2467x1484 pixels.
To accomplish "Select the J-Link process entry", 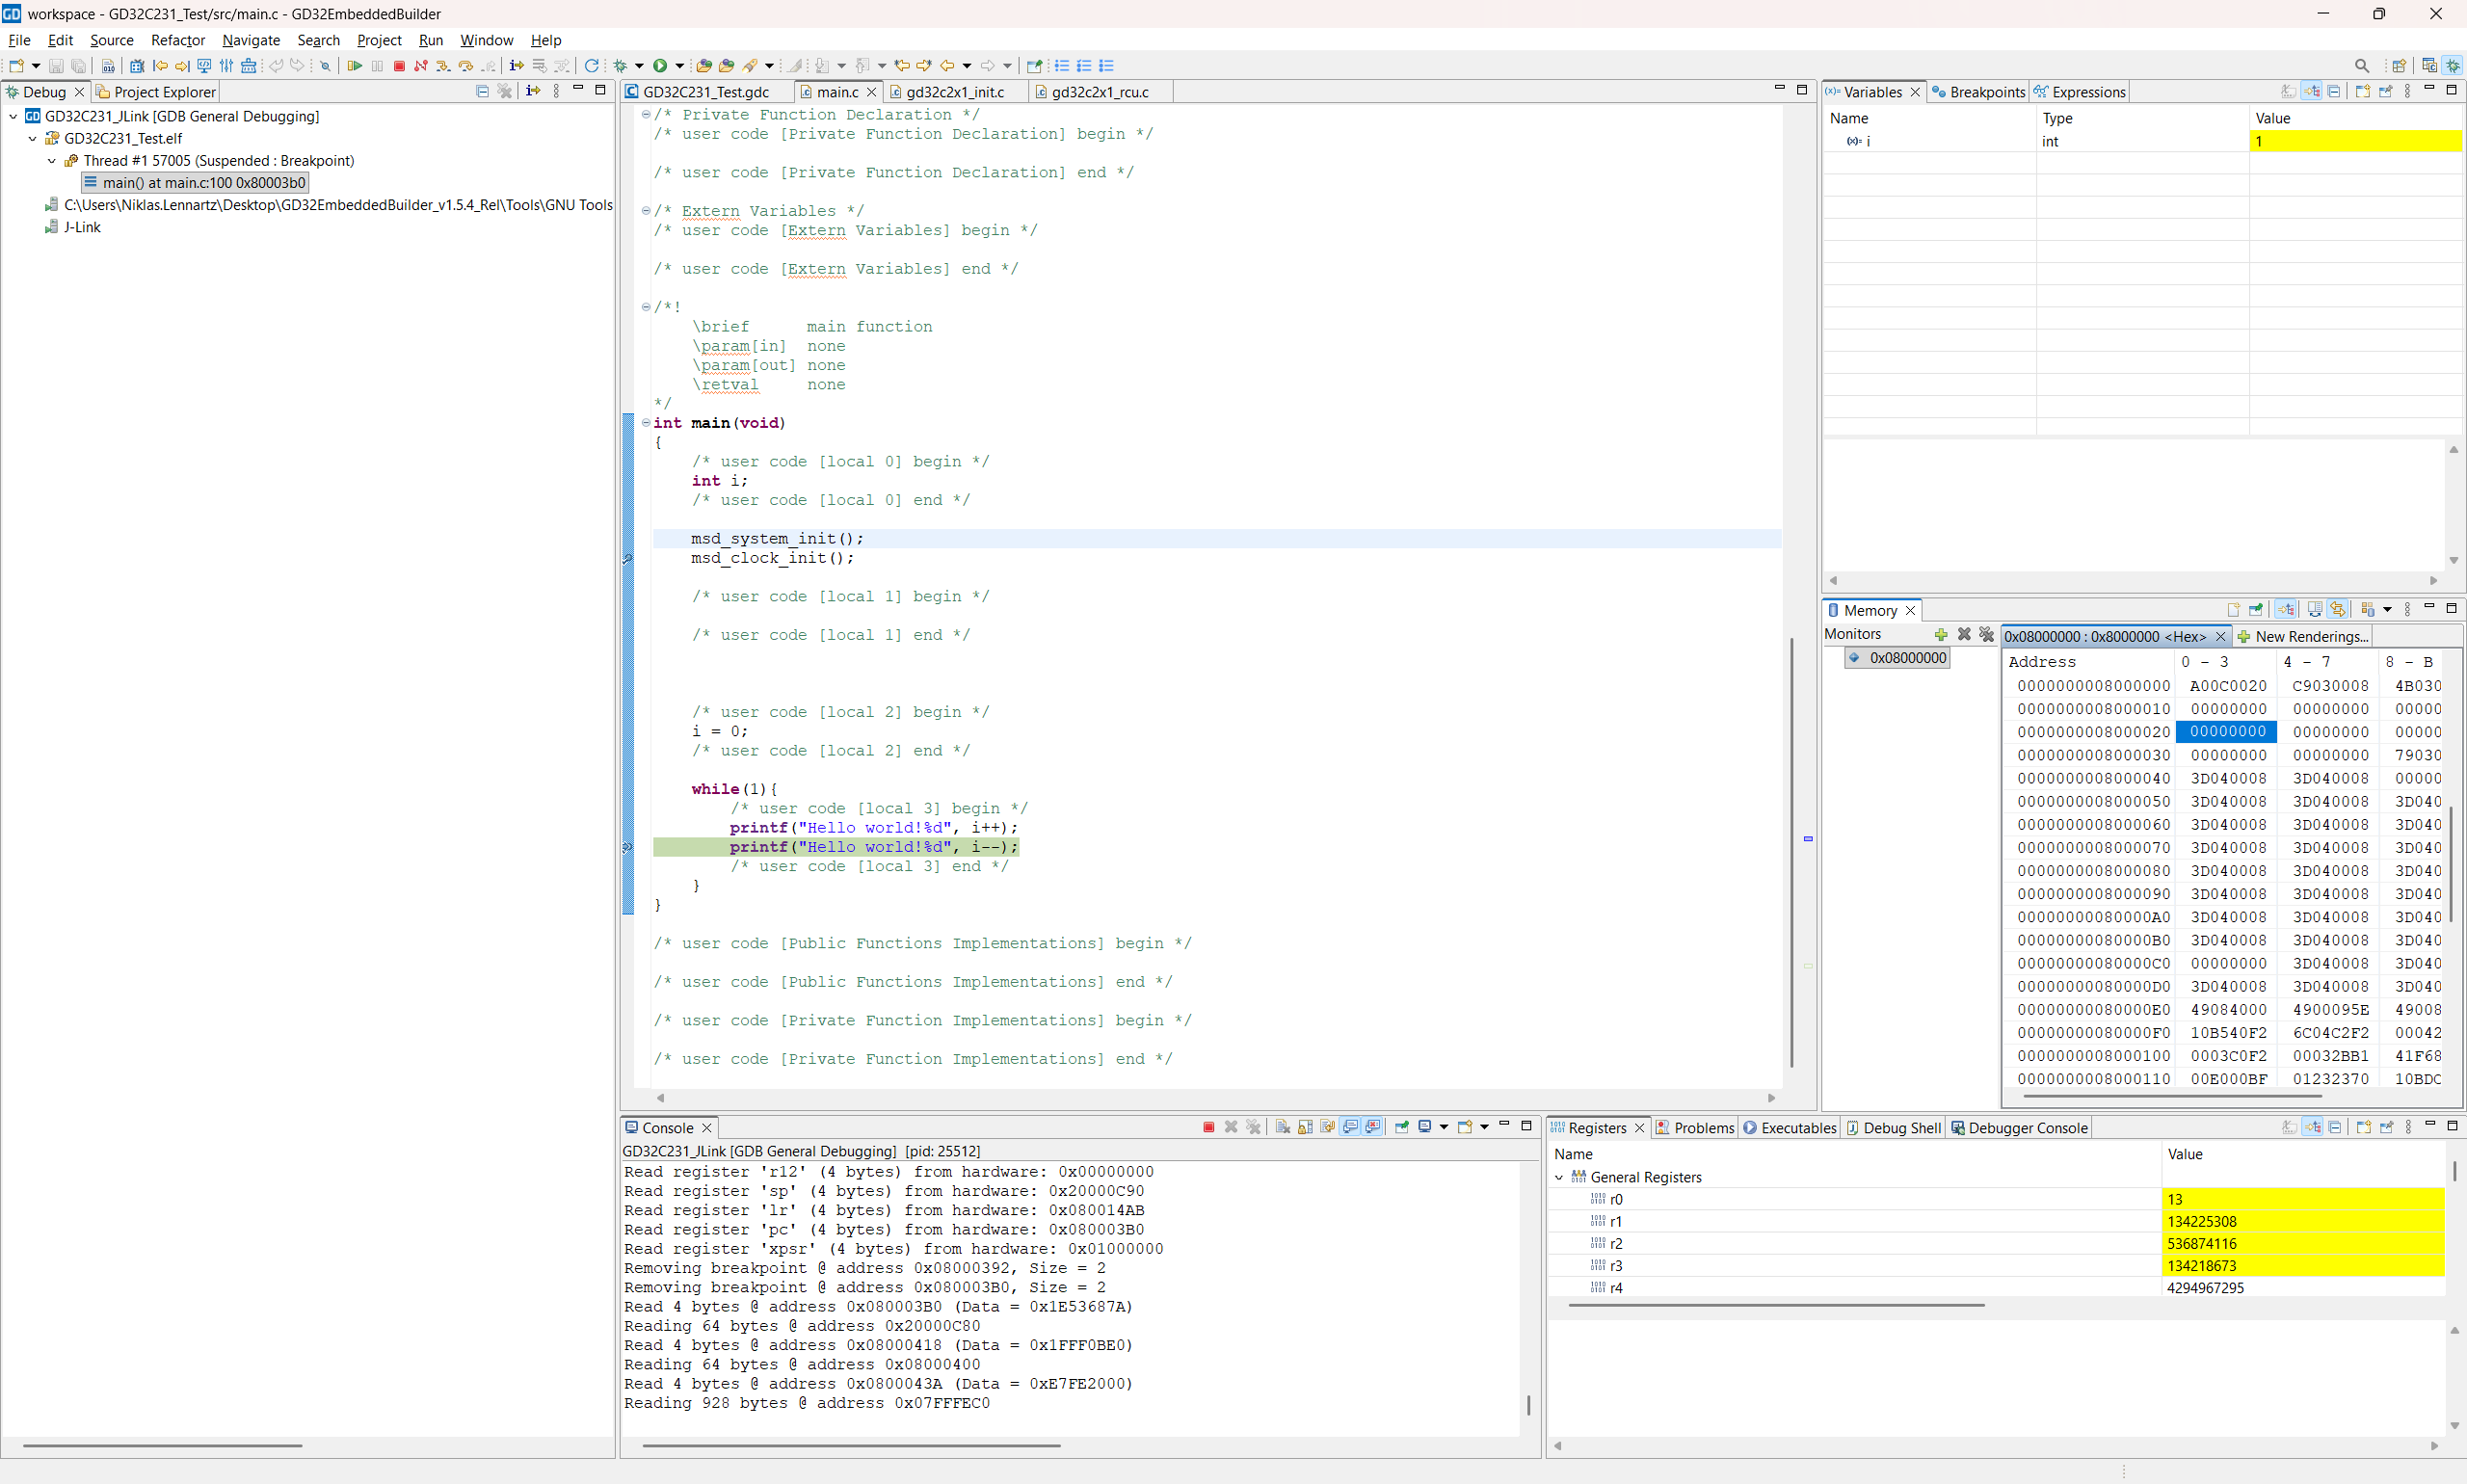I will click(x=82, y=227).
